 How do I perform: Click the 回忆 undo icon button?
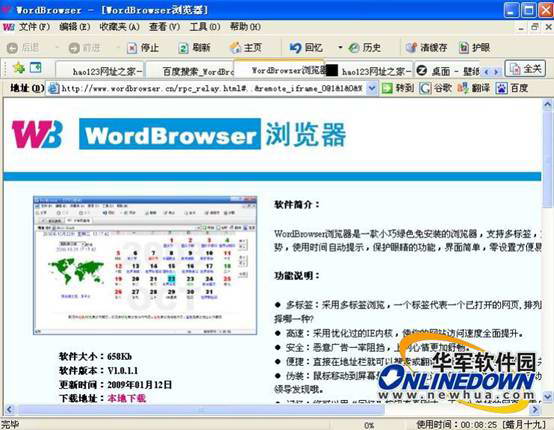tap(306, 48)
